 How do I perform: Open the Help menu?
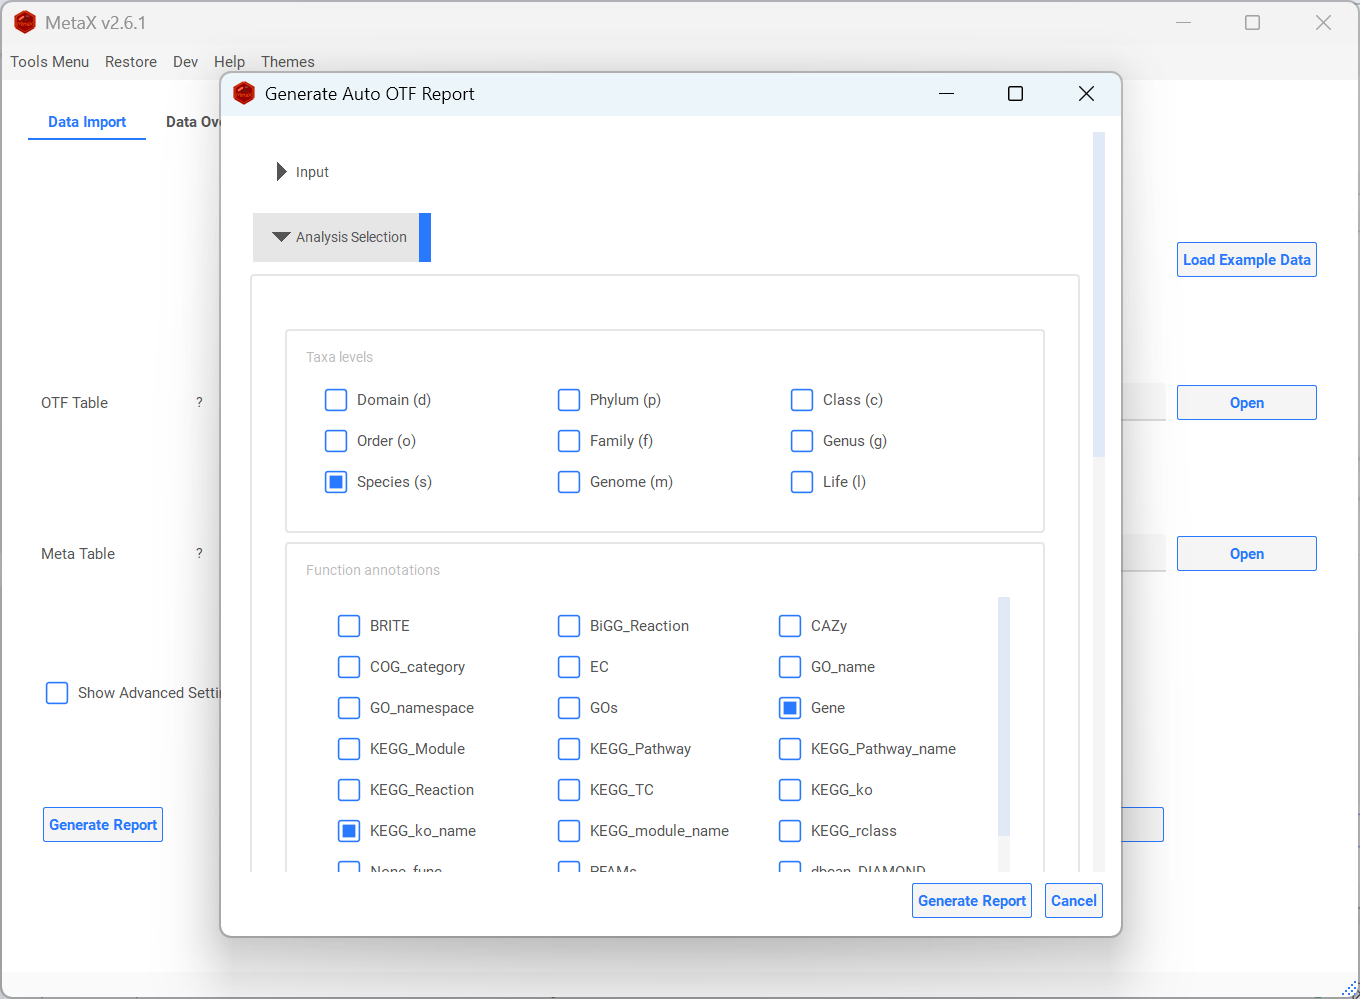229,62
